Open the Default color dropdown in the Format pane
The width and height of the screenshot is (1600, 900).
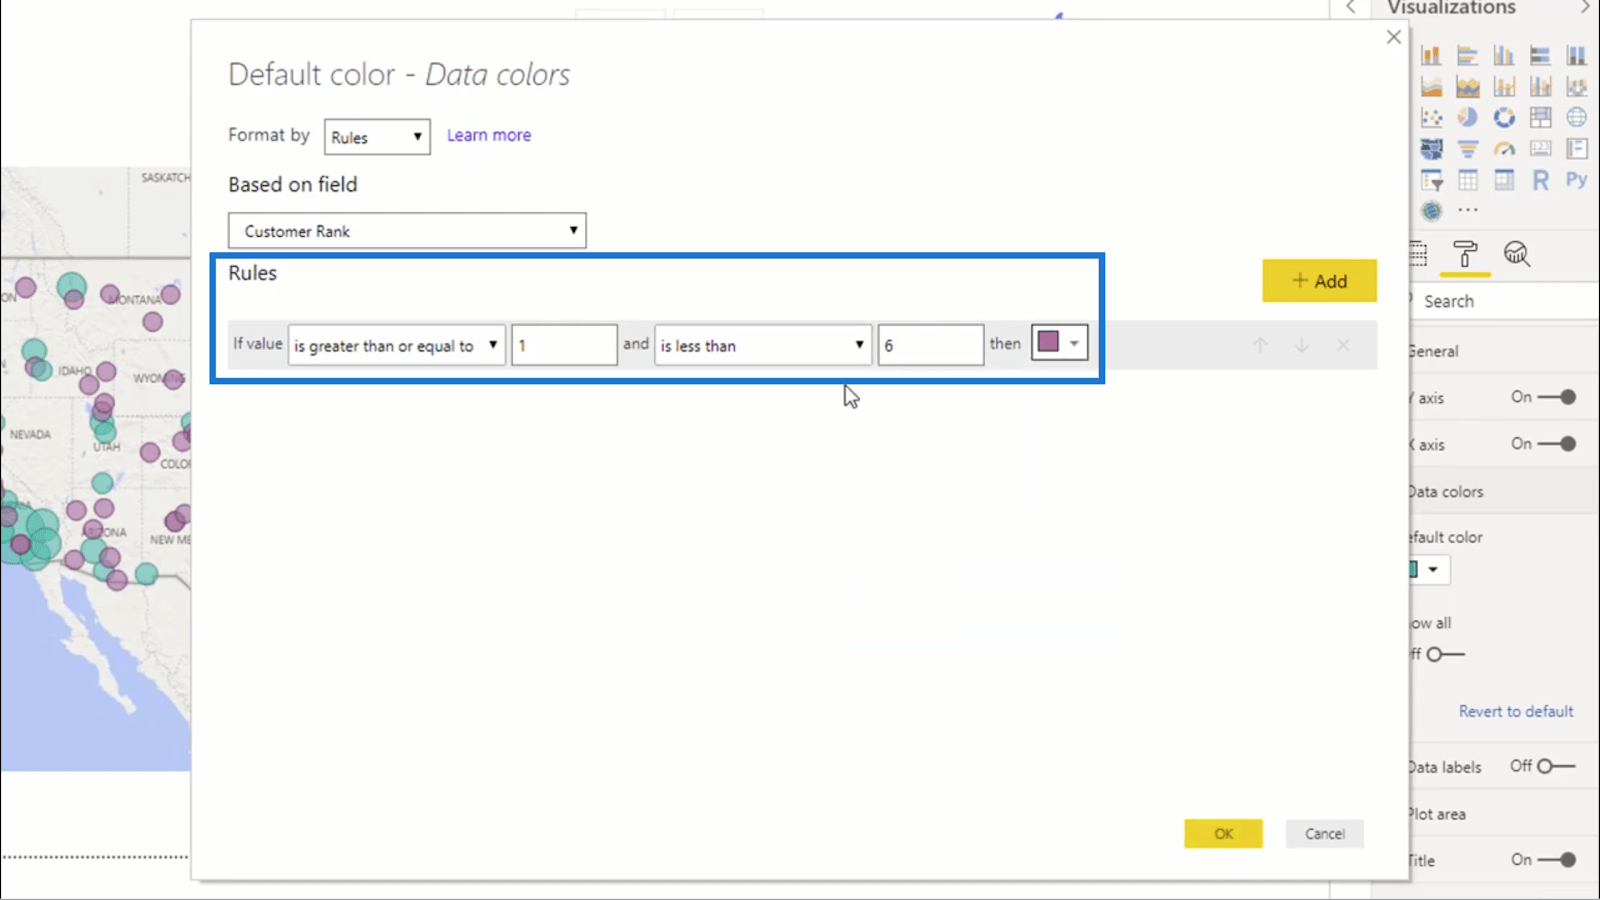[x=1430, y=570]
